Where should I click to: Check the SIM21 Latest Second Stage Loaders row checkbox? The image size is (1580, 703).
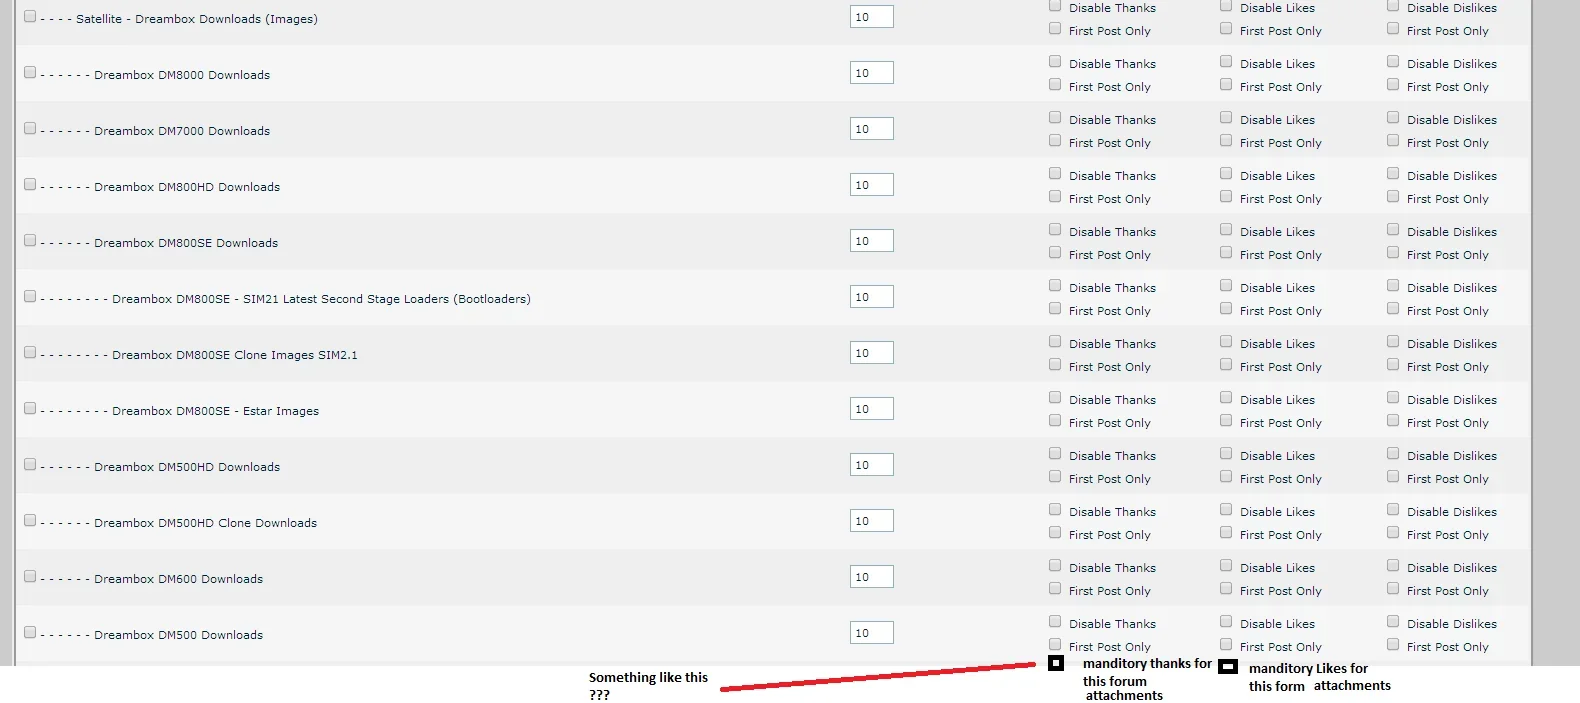[30, 296]
